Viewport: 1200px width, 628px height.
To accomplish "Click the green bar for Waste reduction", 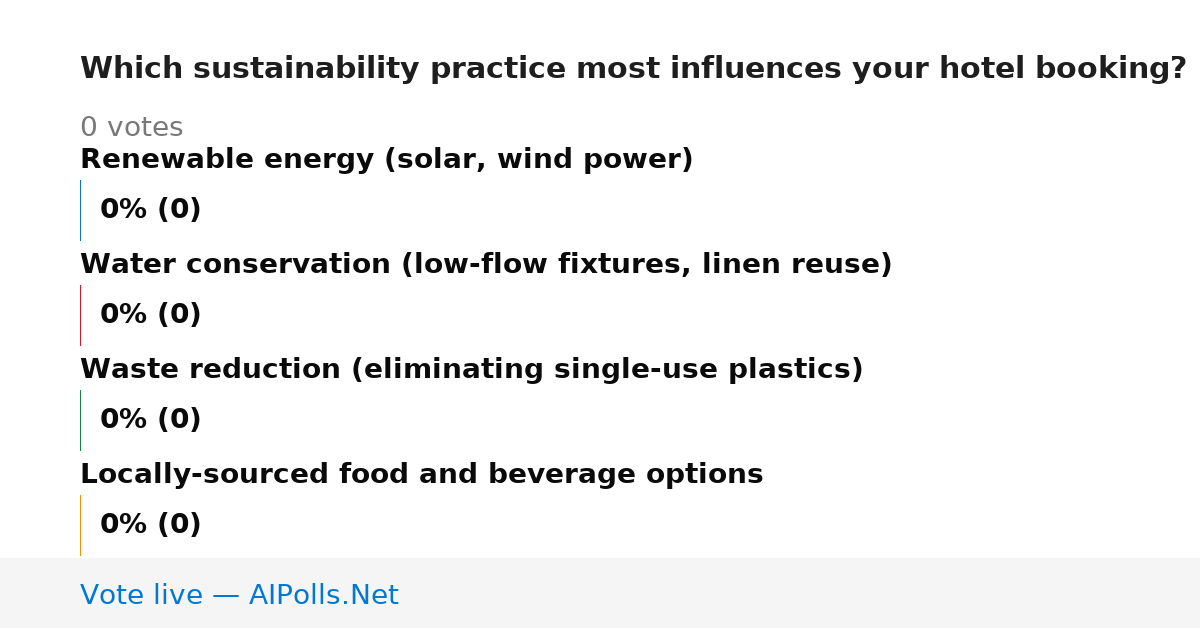I will (80, 420).
